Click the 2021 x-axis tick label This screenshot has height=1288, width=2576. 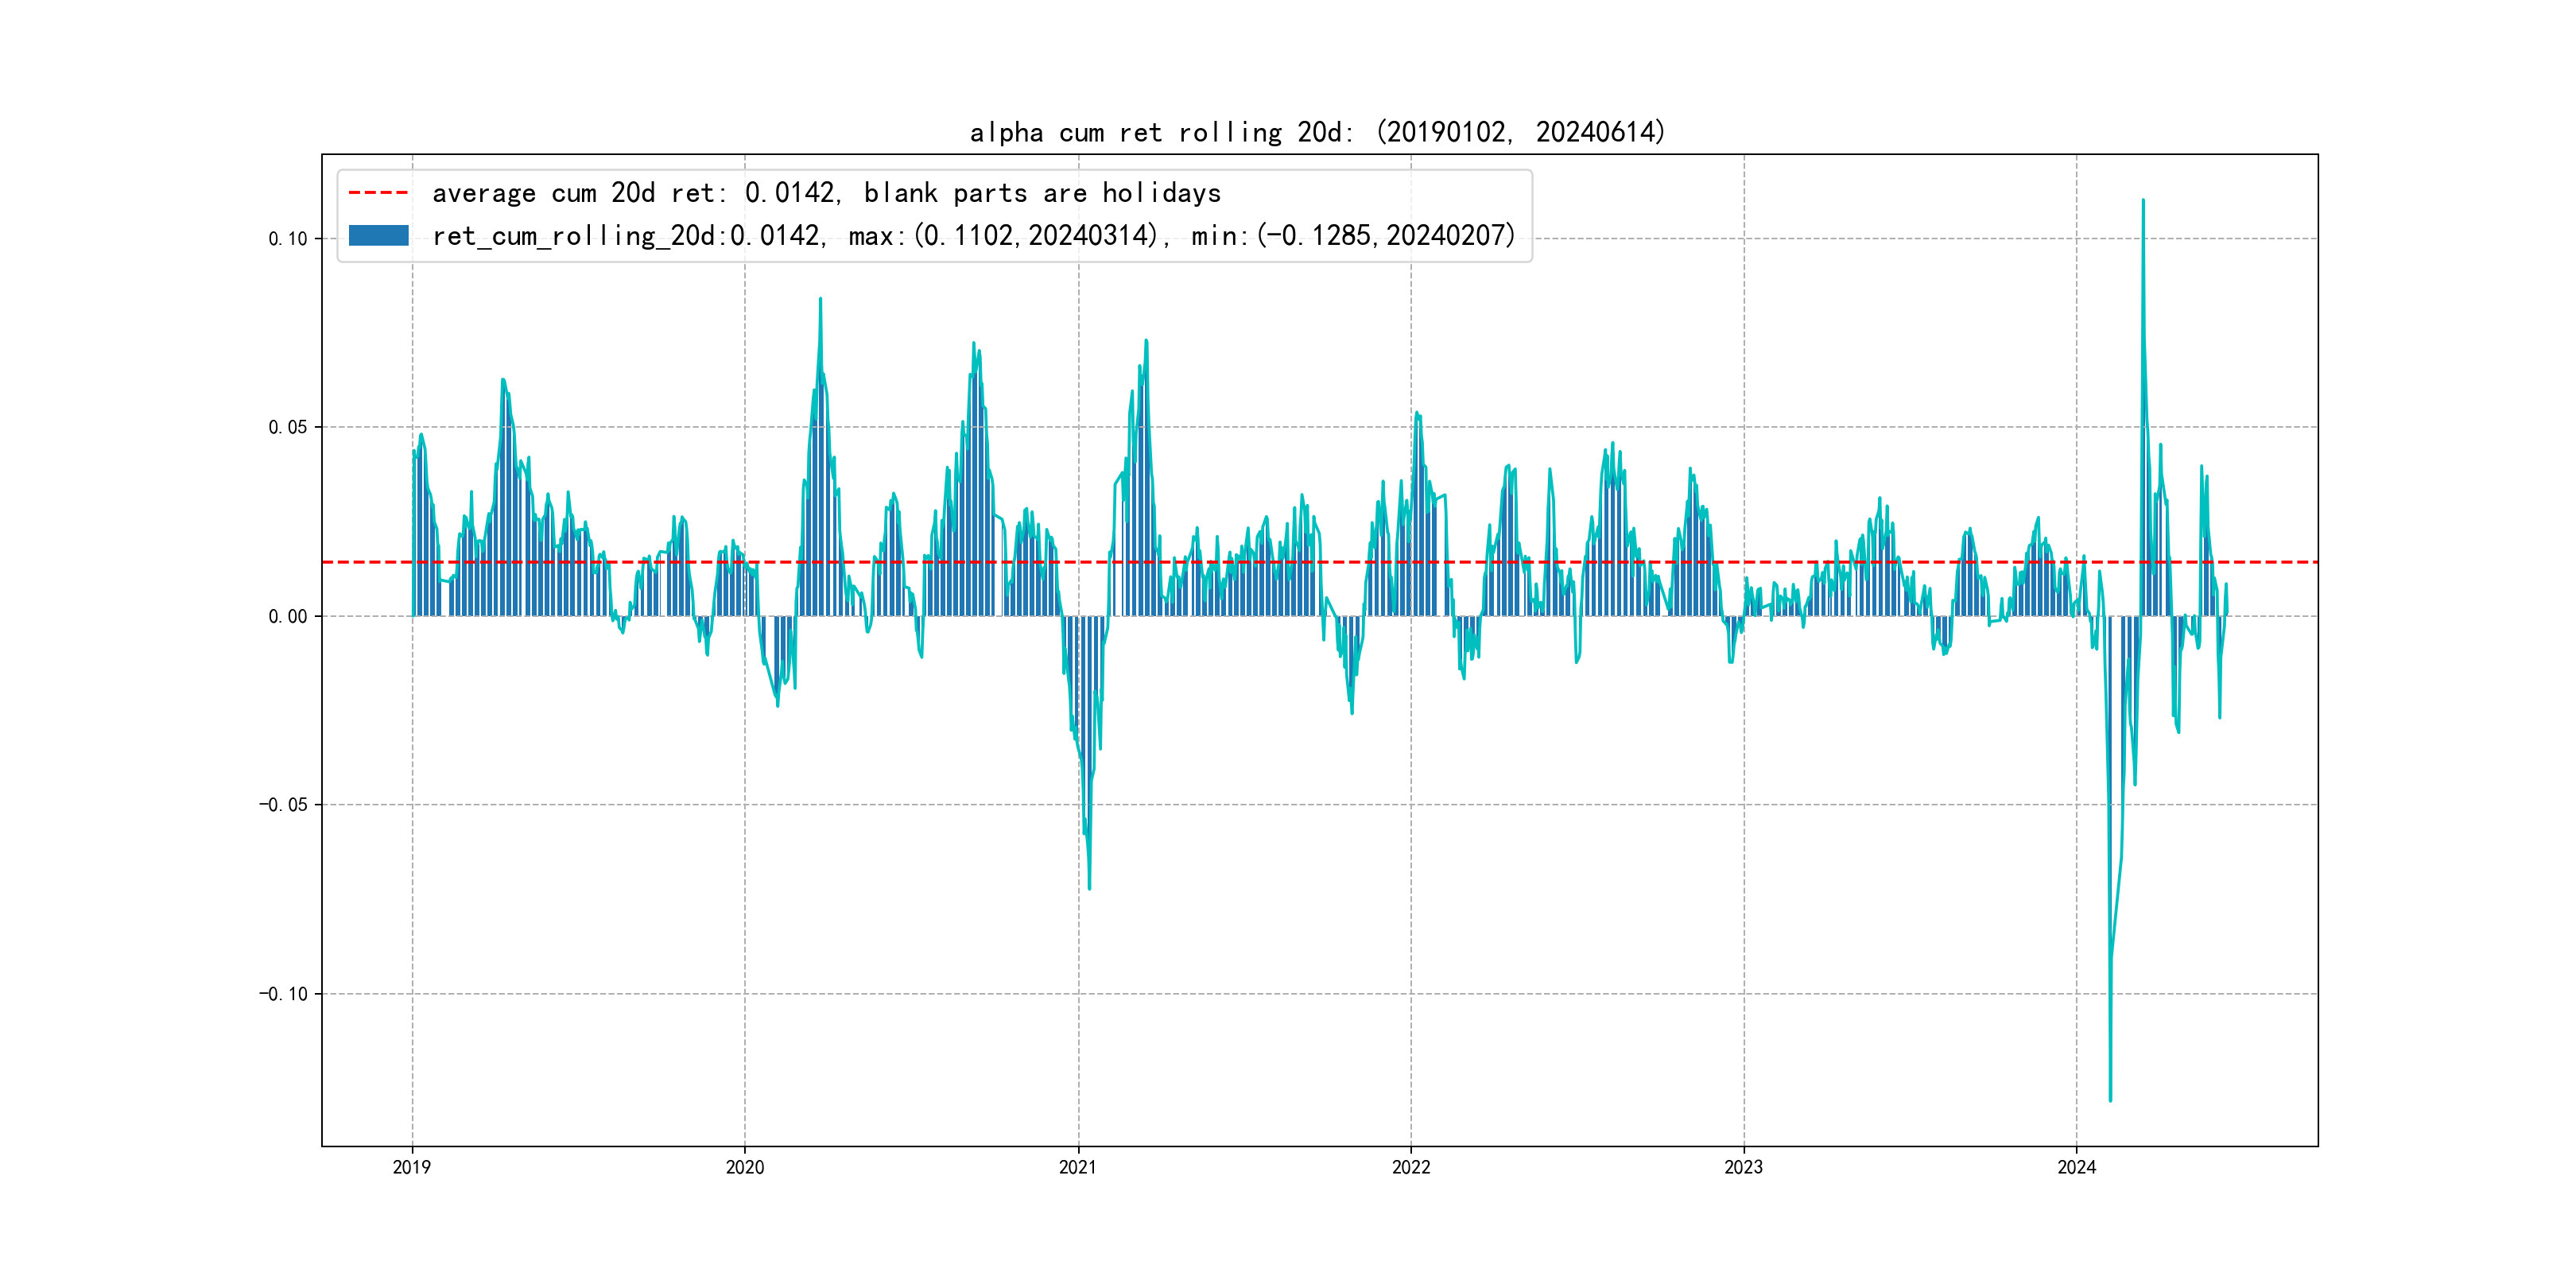tap(1078, 1167)
